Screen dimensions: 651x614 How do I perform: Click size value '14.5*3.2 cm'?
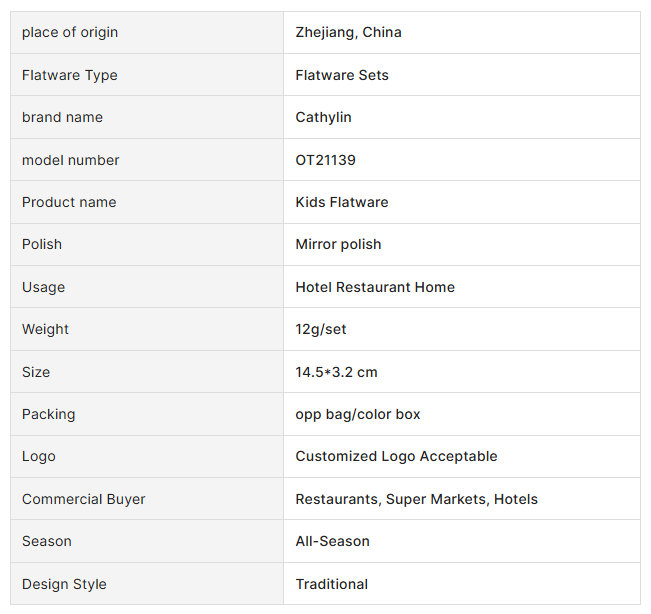pos(336,372)
